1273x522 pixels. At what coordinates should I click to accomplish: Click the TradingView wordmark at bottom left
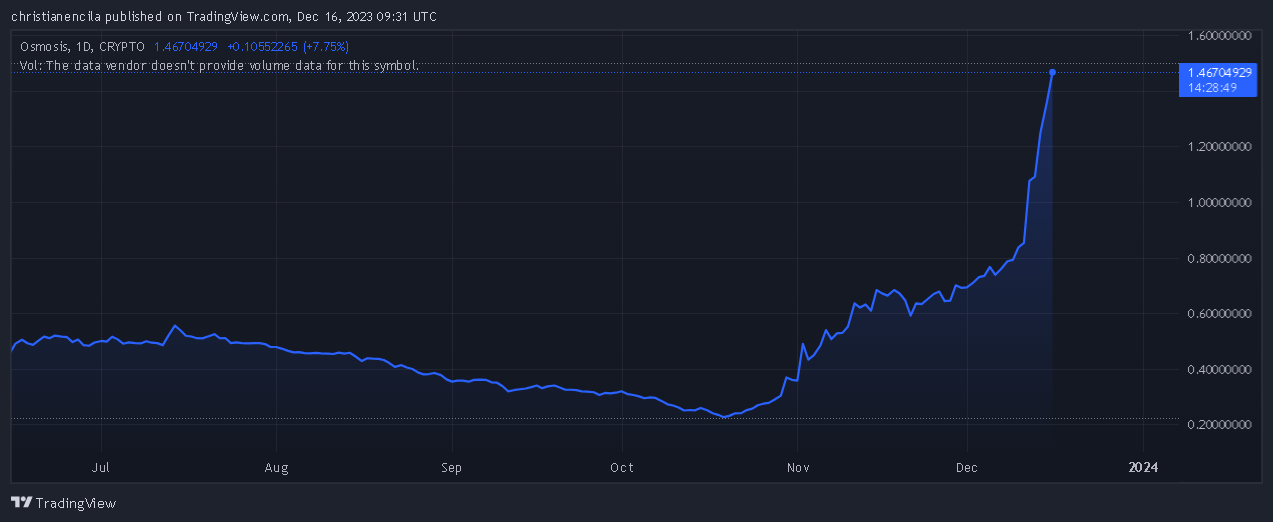tap(76, 503)
